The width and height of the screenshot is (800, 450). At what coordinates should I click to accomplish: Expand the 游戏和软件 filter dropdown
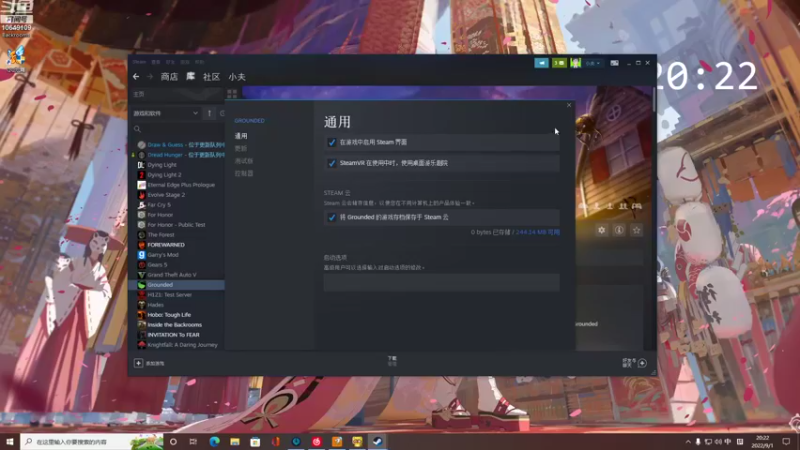(165, 113)
